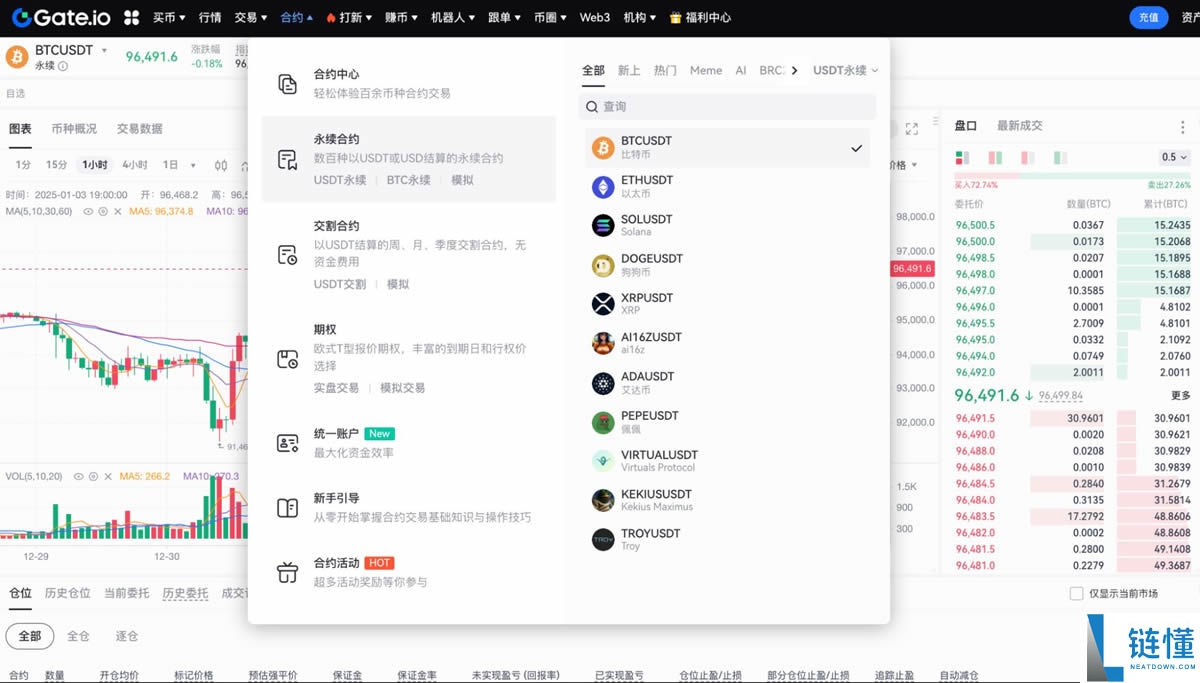The width and height of the screenshot is (1200, 683).
Task: Click the 查询 search input field
Action: [x=729, y=107]
